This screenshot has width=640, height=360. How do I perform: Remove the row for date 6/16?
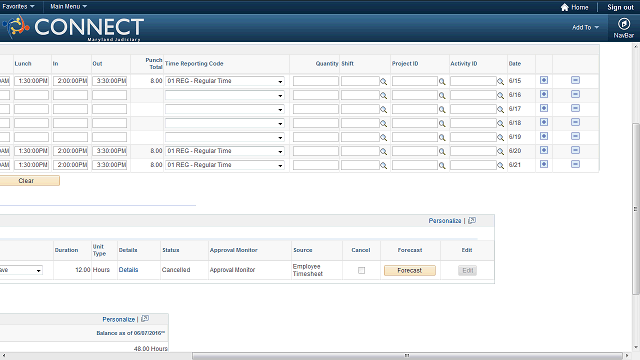pyautogui.click(x=575, y=94)
